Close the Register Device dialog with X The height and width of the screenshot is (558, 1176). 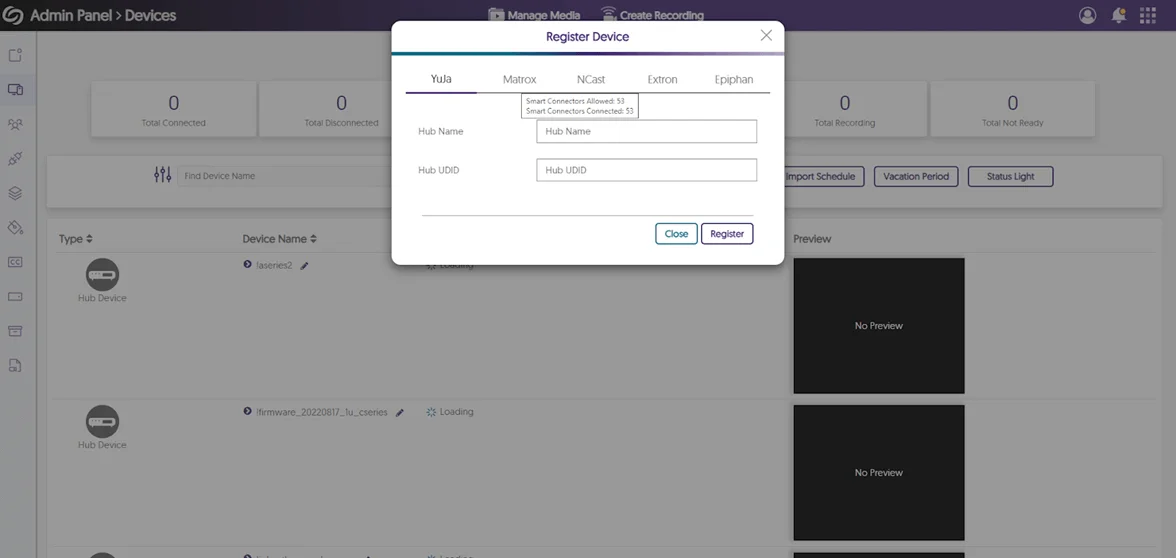(766, 35)
